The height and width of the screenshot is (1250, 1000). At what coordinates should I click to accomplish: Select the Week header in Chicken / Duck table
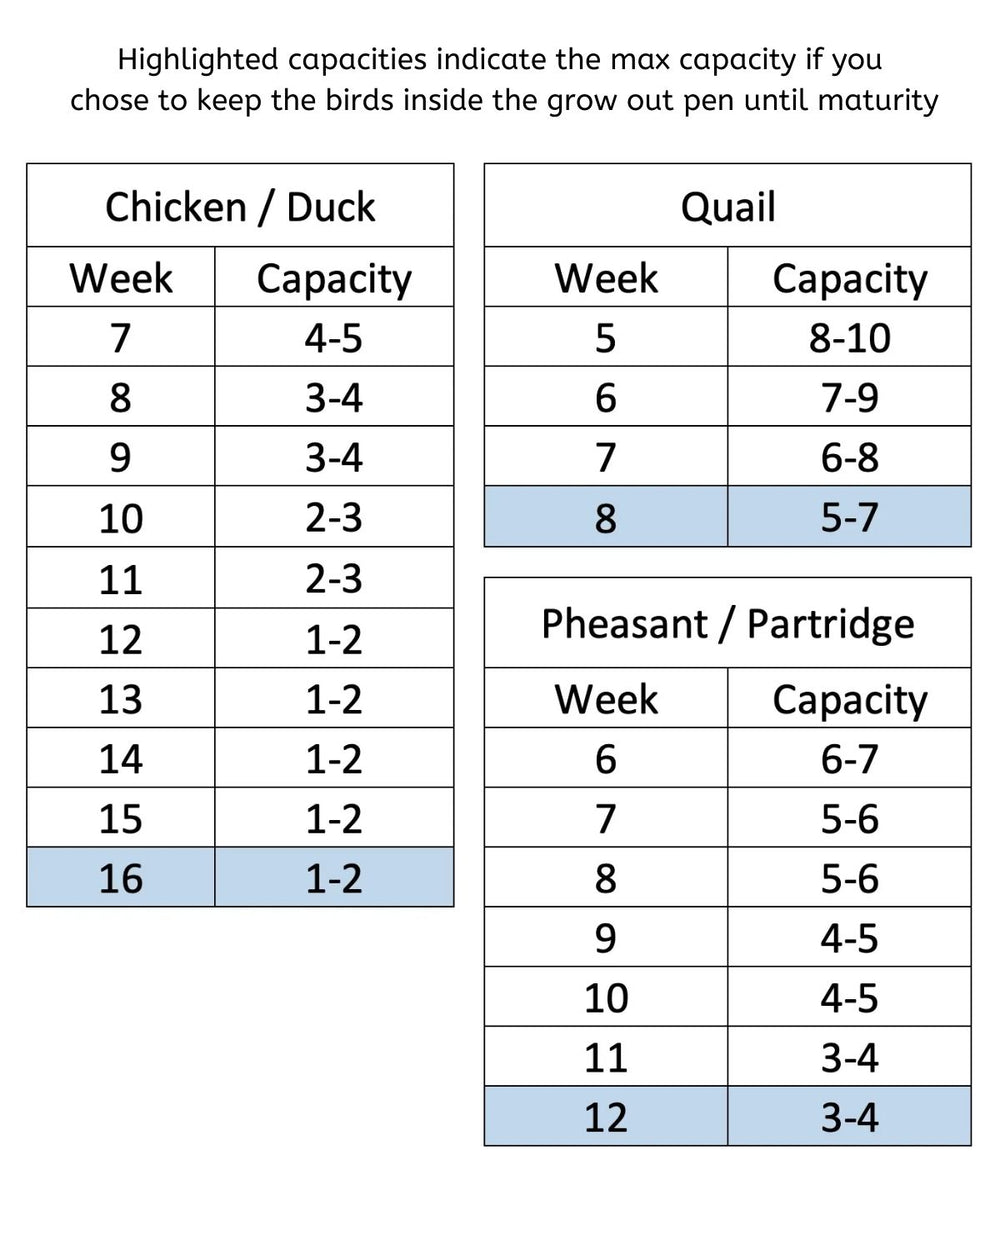click(x=120, y=278)
